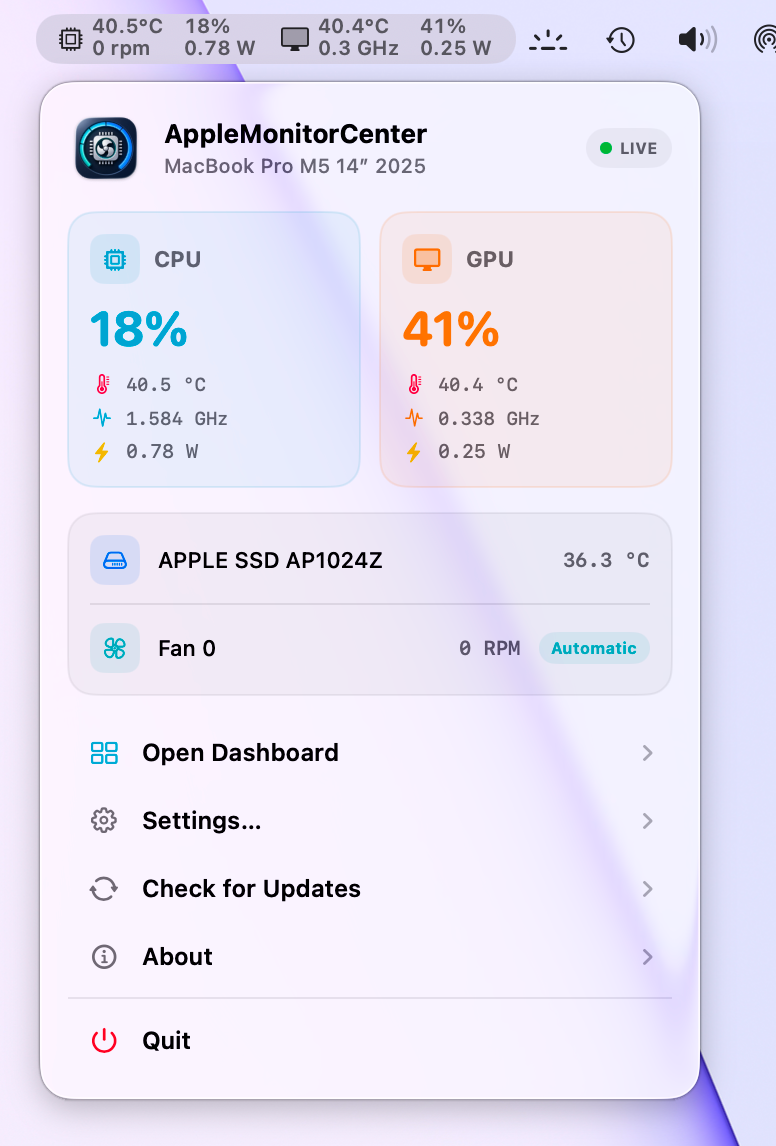
Task: Click the CPU frequency waveform icon
Action: (102, 418)
